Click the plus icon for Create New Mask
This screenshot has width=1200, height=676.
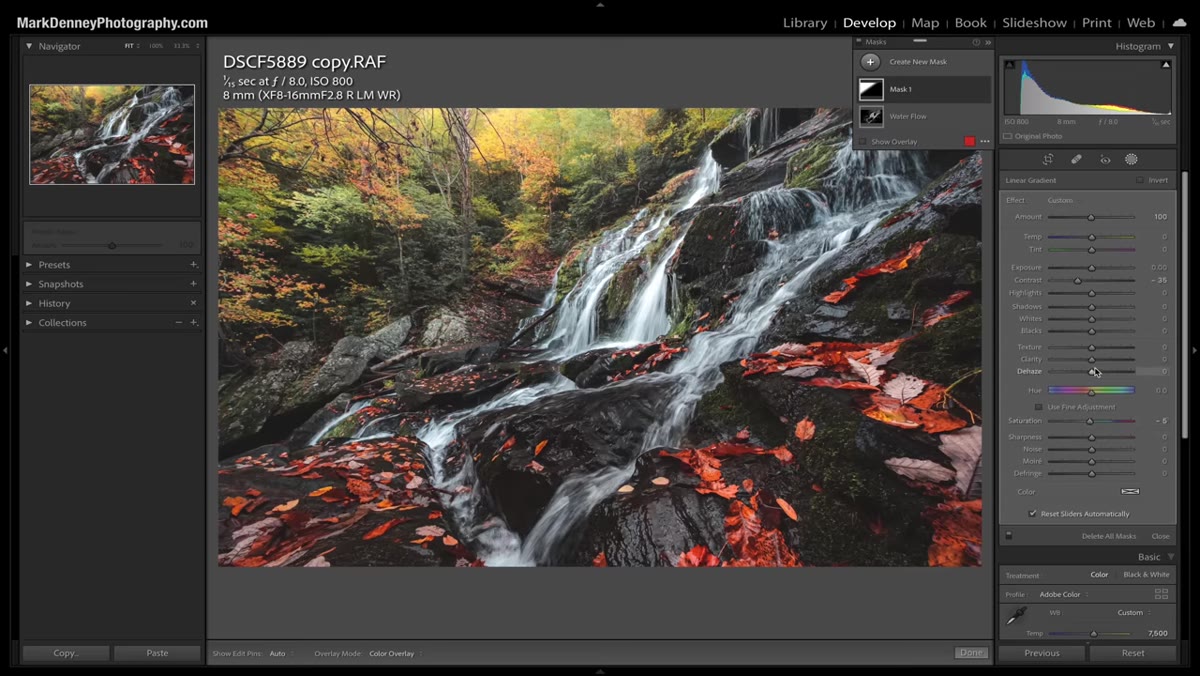point(871,62)
